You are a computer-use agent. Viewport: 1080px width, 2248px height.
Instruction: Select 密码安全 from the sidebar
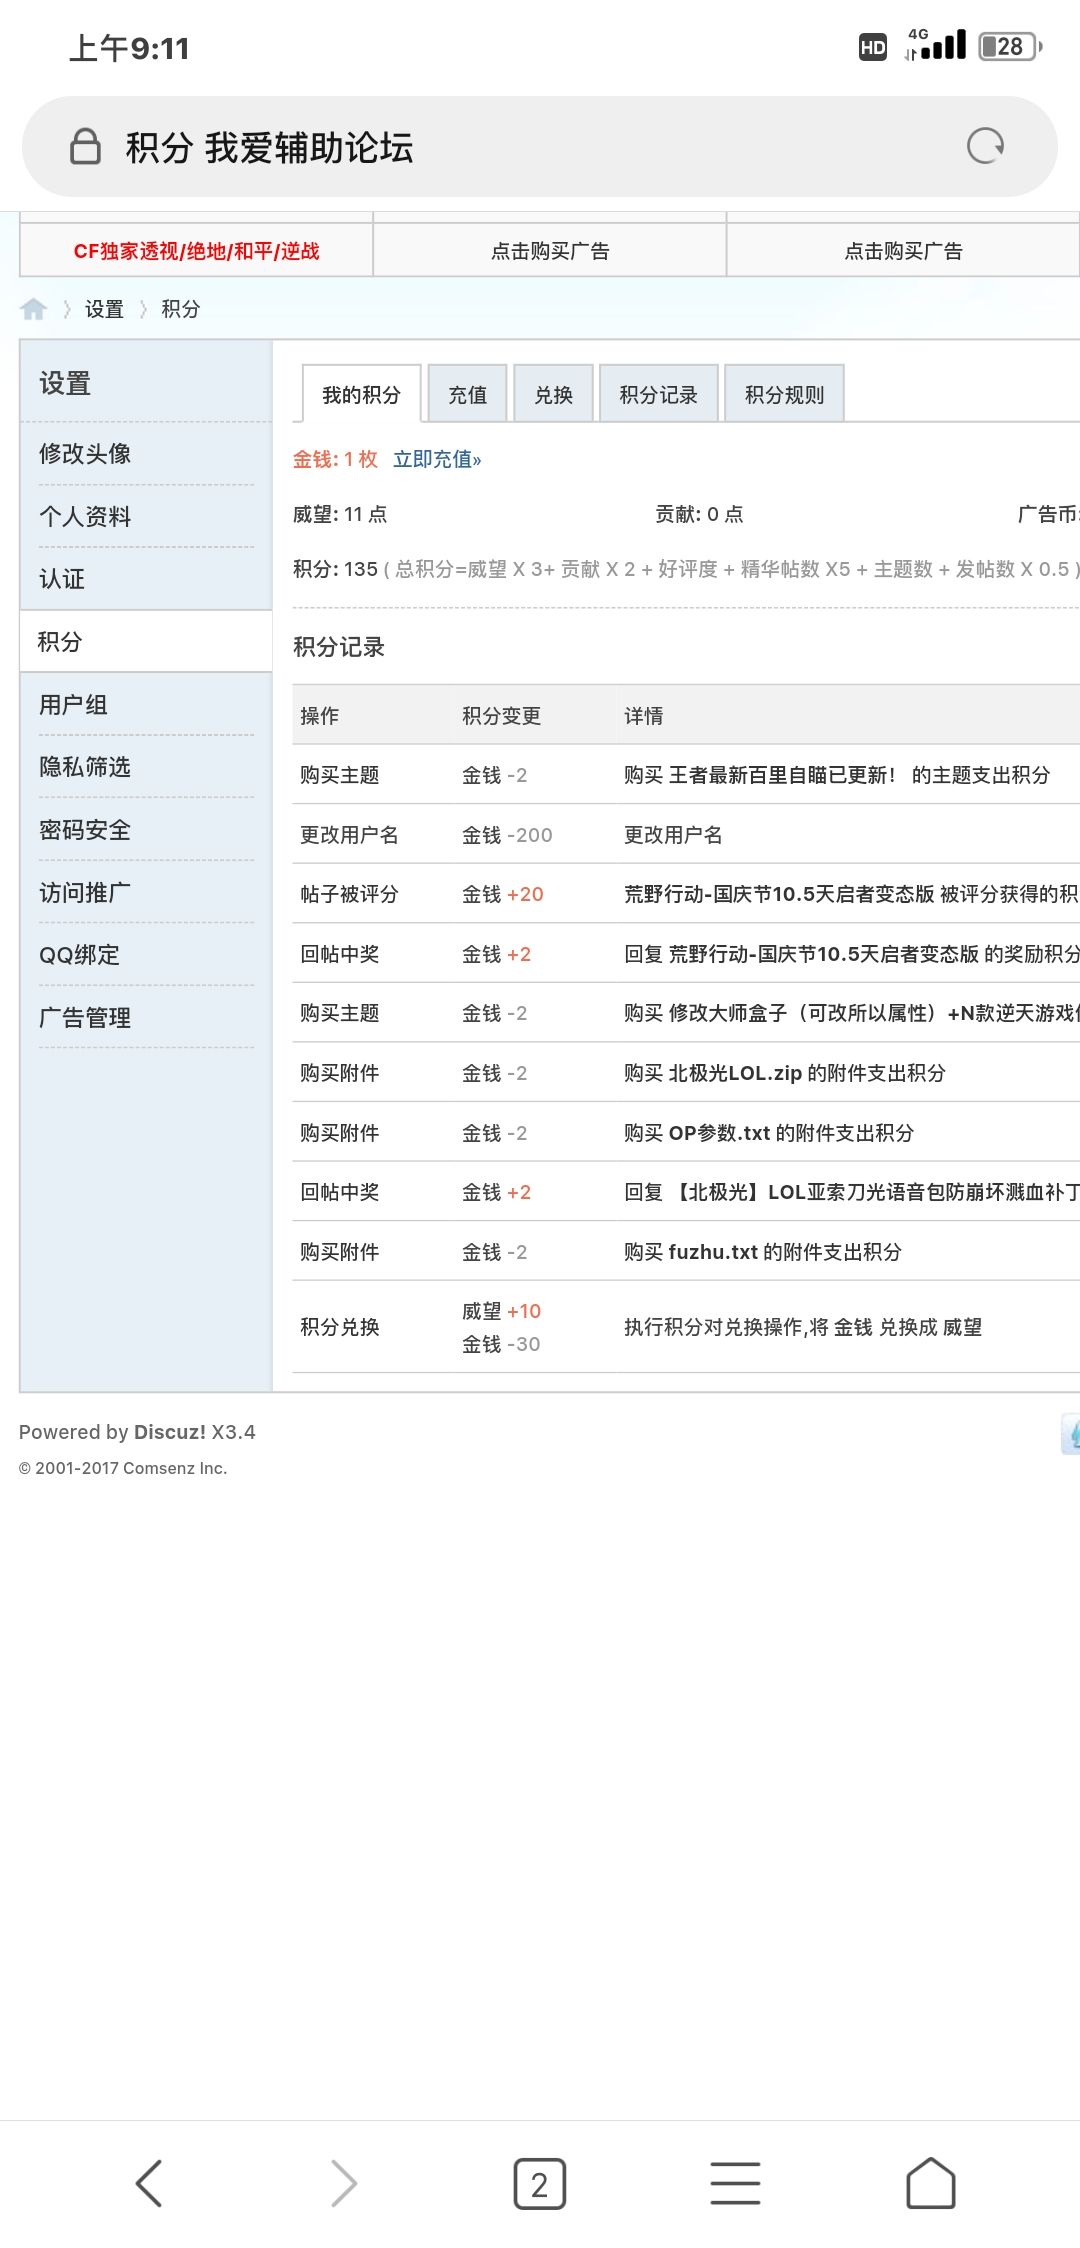point(85,830)
